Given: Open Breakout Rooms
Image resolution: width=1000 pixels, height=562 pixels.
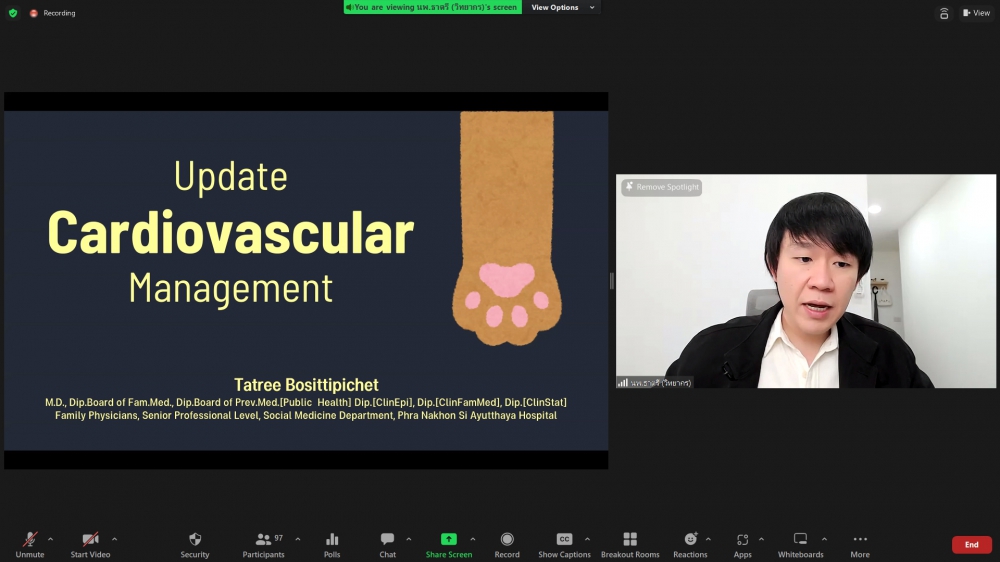Looking at the screenshot, I should point(630,540).
